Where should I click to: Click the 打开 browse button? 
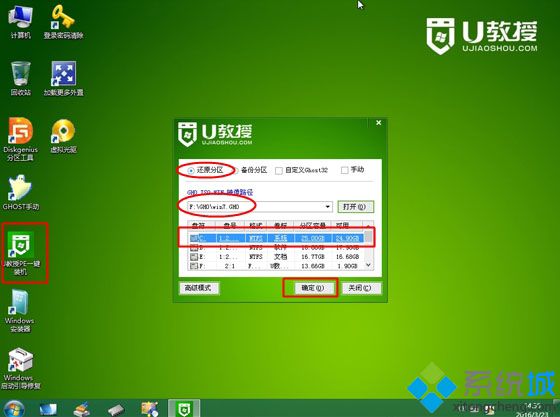click(355, 207)
